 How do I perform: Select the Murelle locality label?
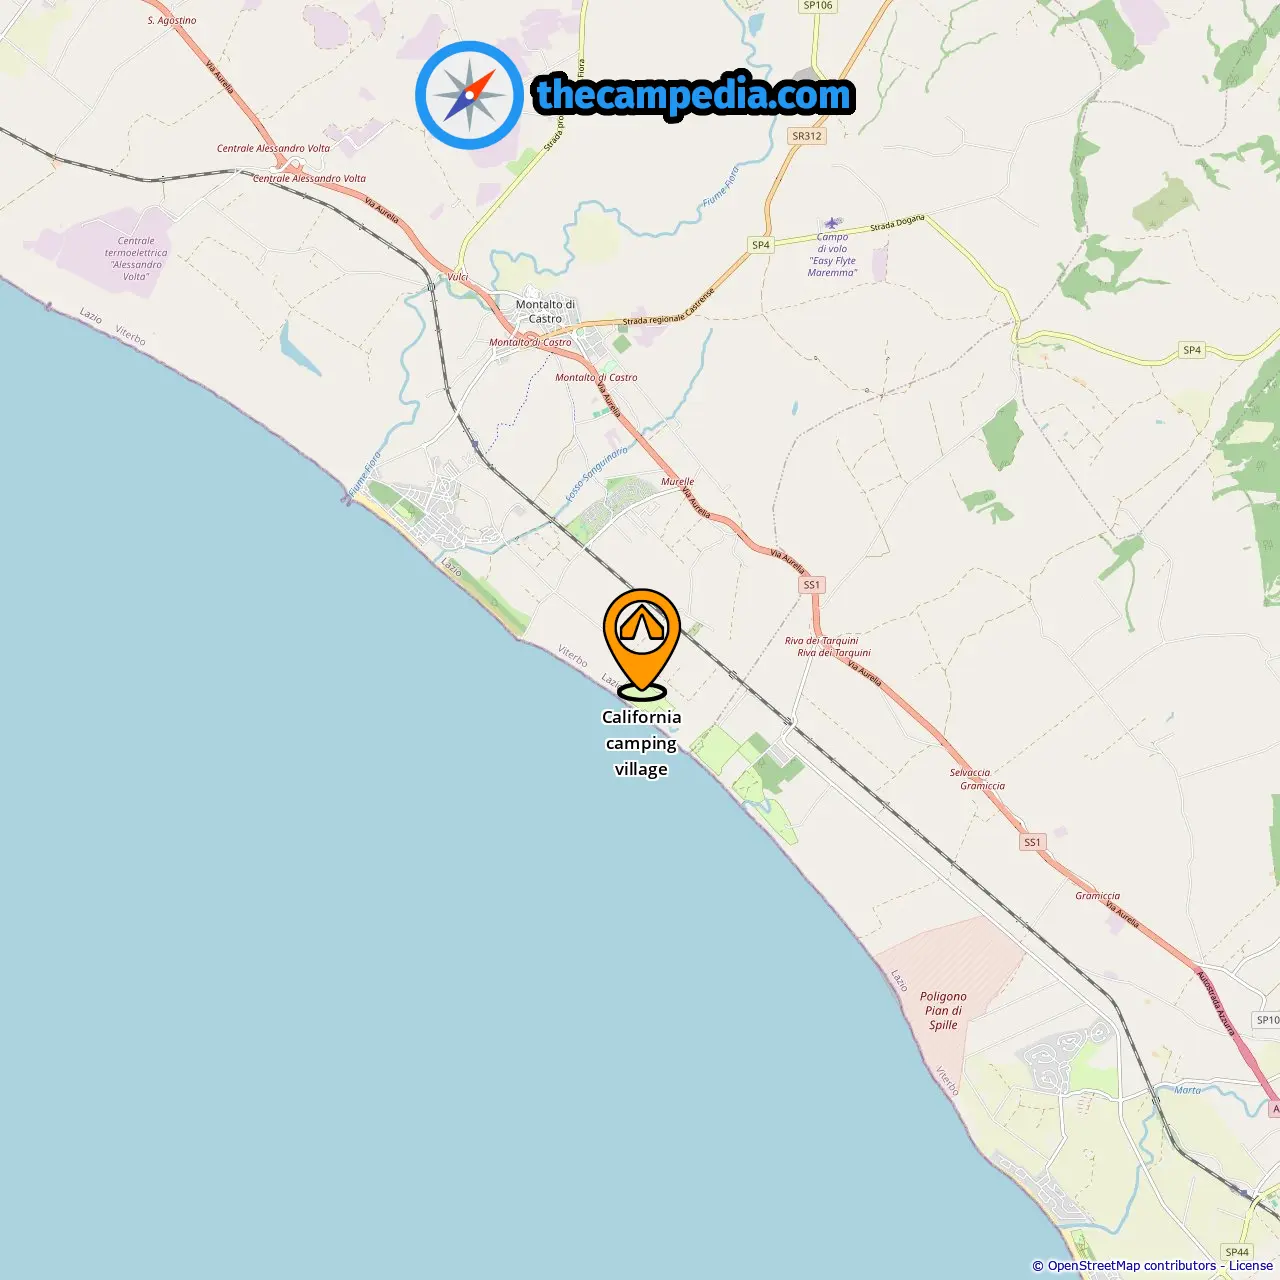(x=677, y=481)
